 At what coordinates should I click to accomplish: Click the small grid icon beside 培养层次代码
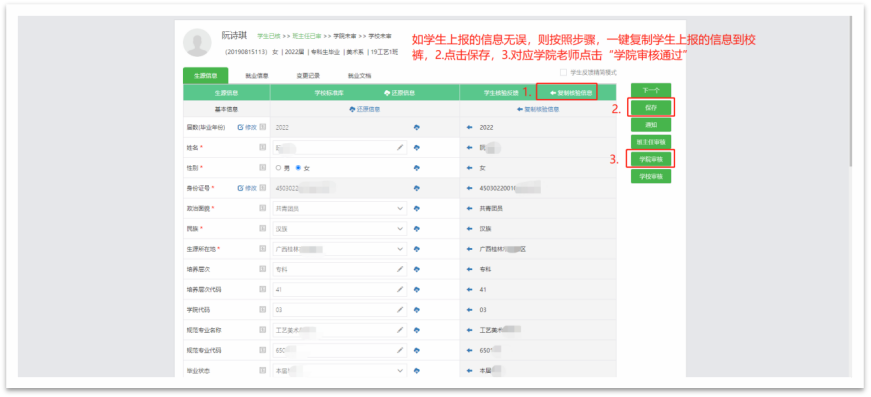[263, 289]
